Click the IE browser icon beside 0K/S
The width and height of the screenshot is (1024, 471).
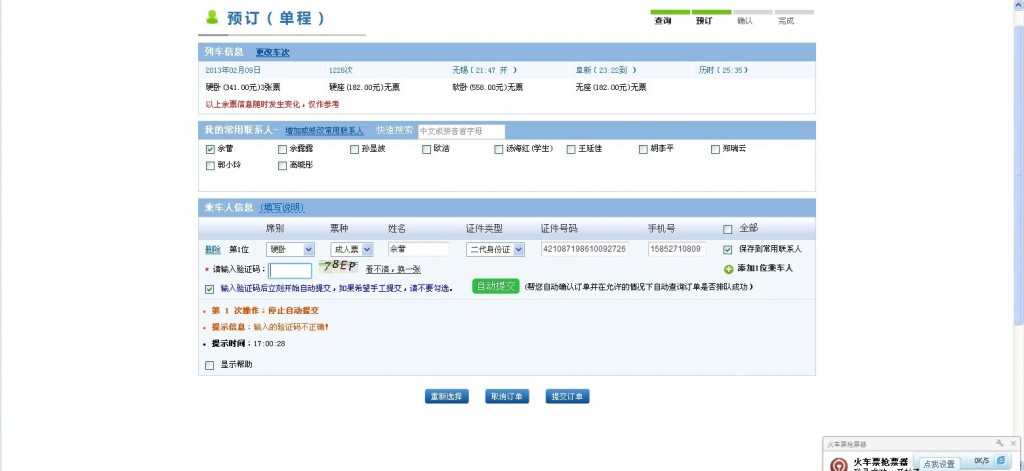[x=1000, y=461]
